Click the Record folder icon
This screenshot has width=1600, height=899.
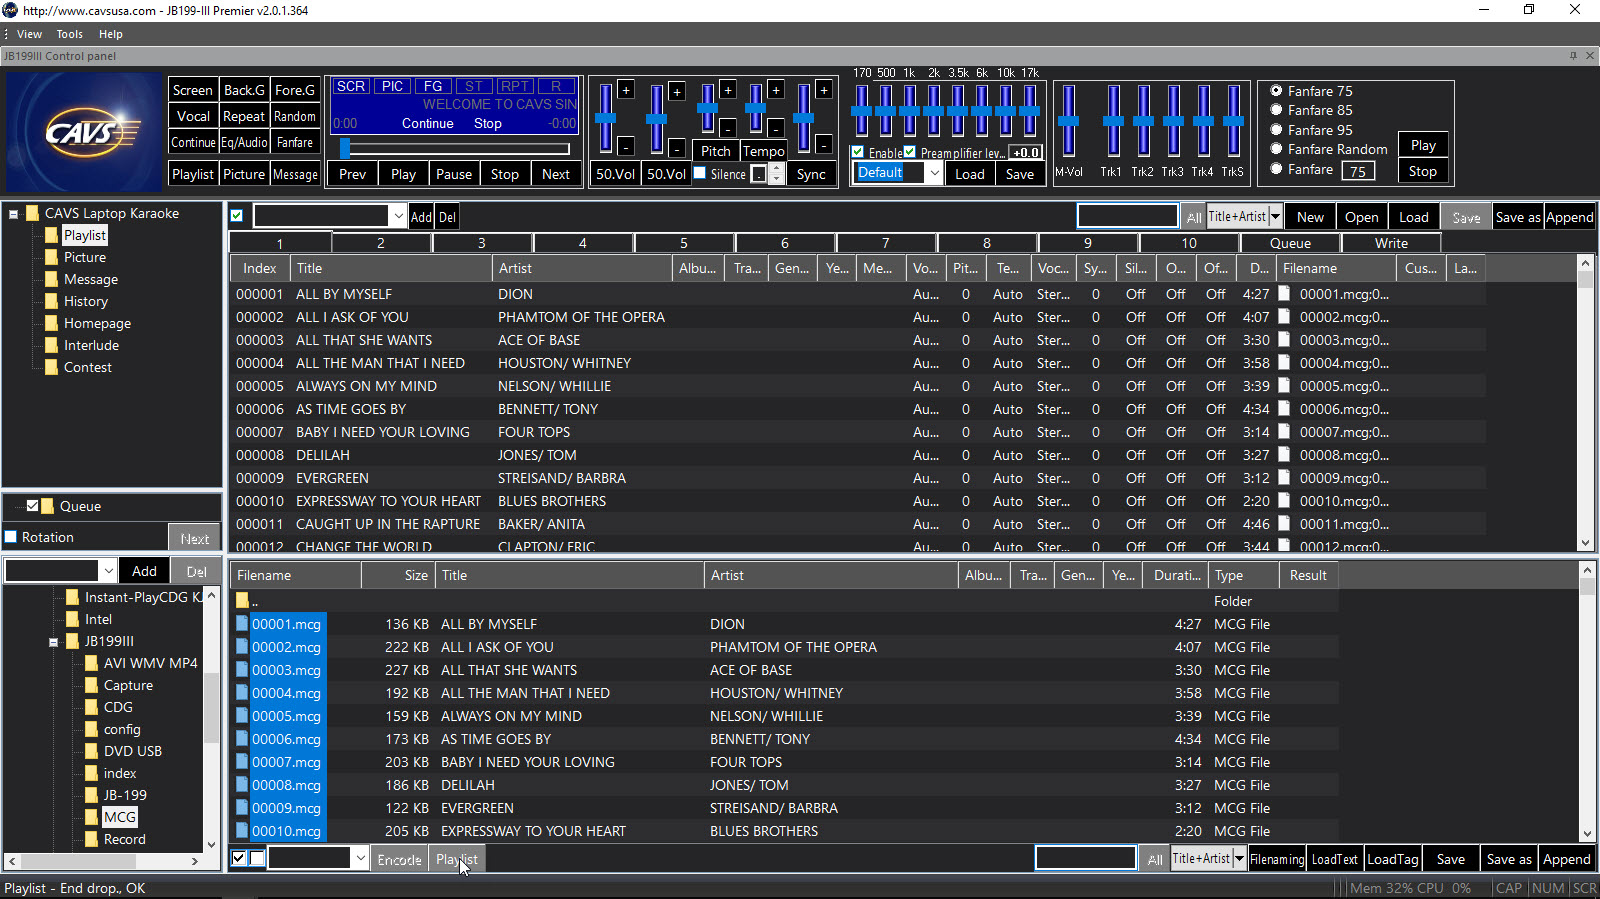tap(92, 839)
